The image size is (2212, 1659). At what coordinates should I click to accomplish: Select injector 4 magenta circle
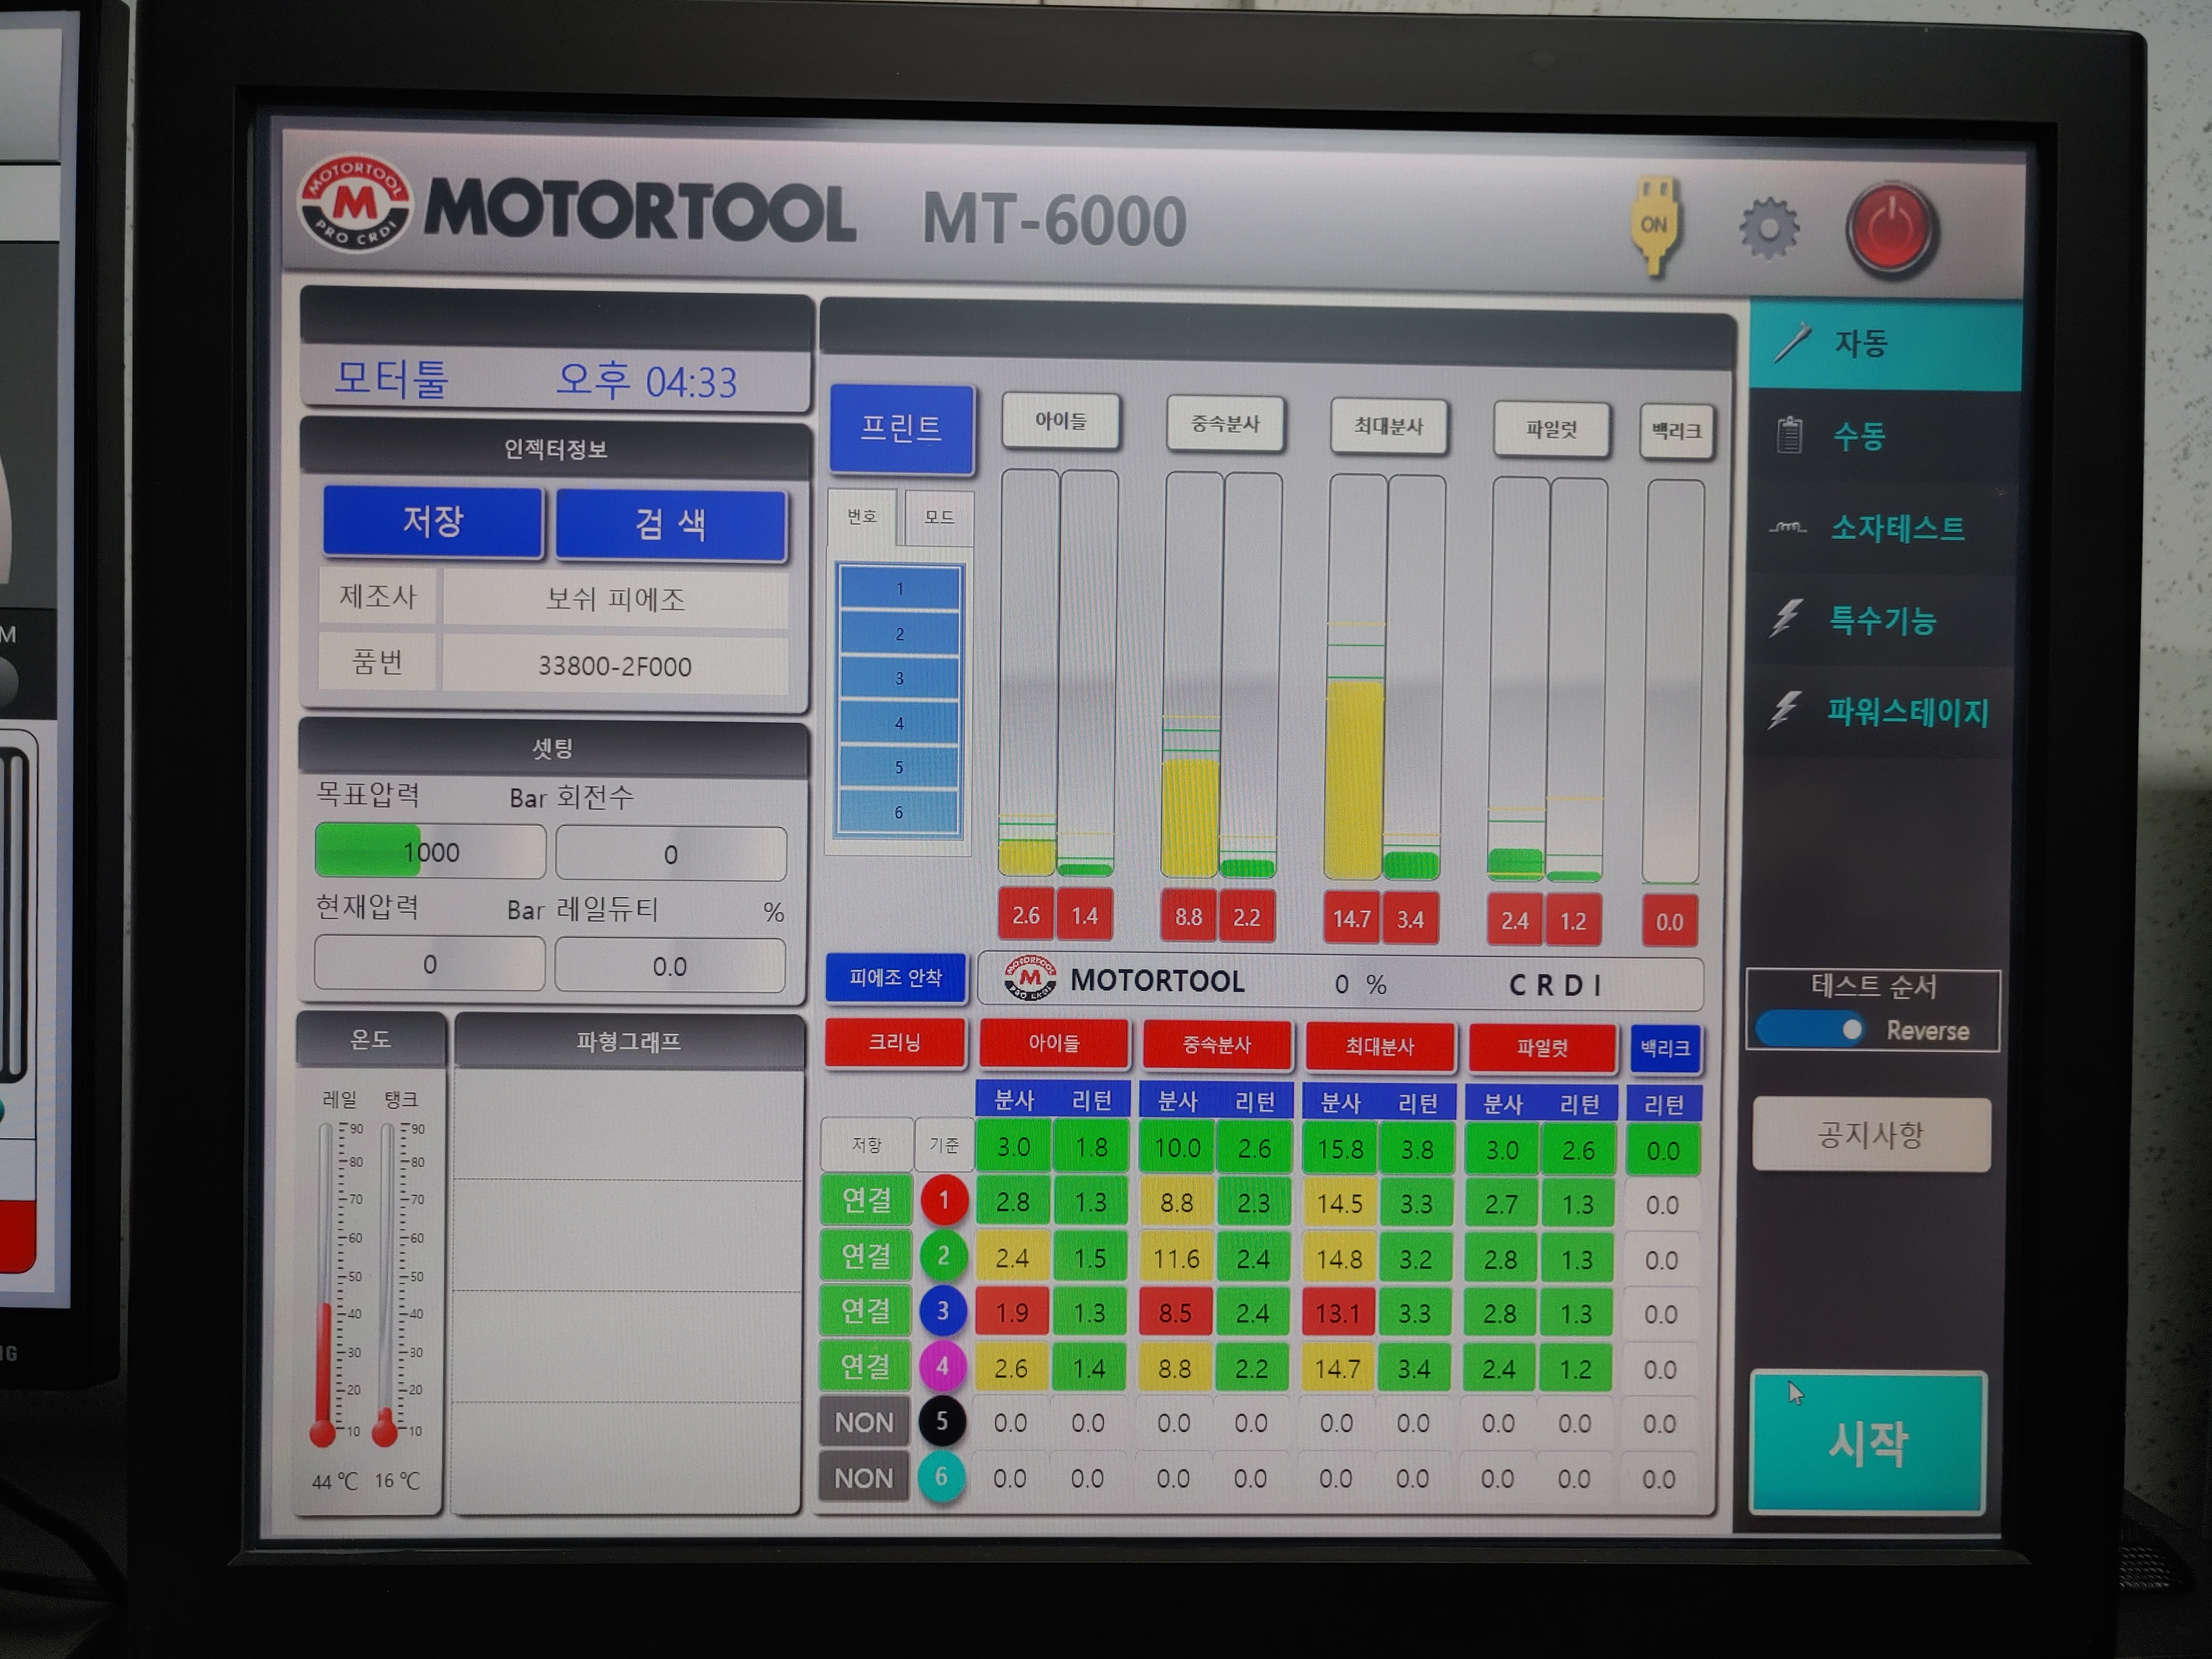click(942, 1366)
